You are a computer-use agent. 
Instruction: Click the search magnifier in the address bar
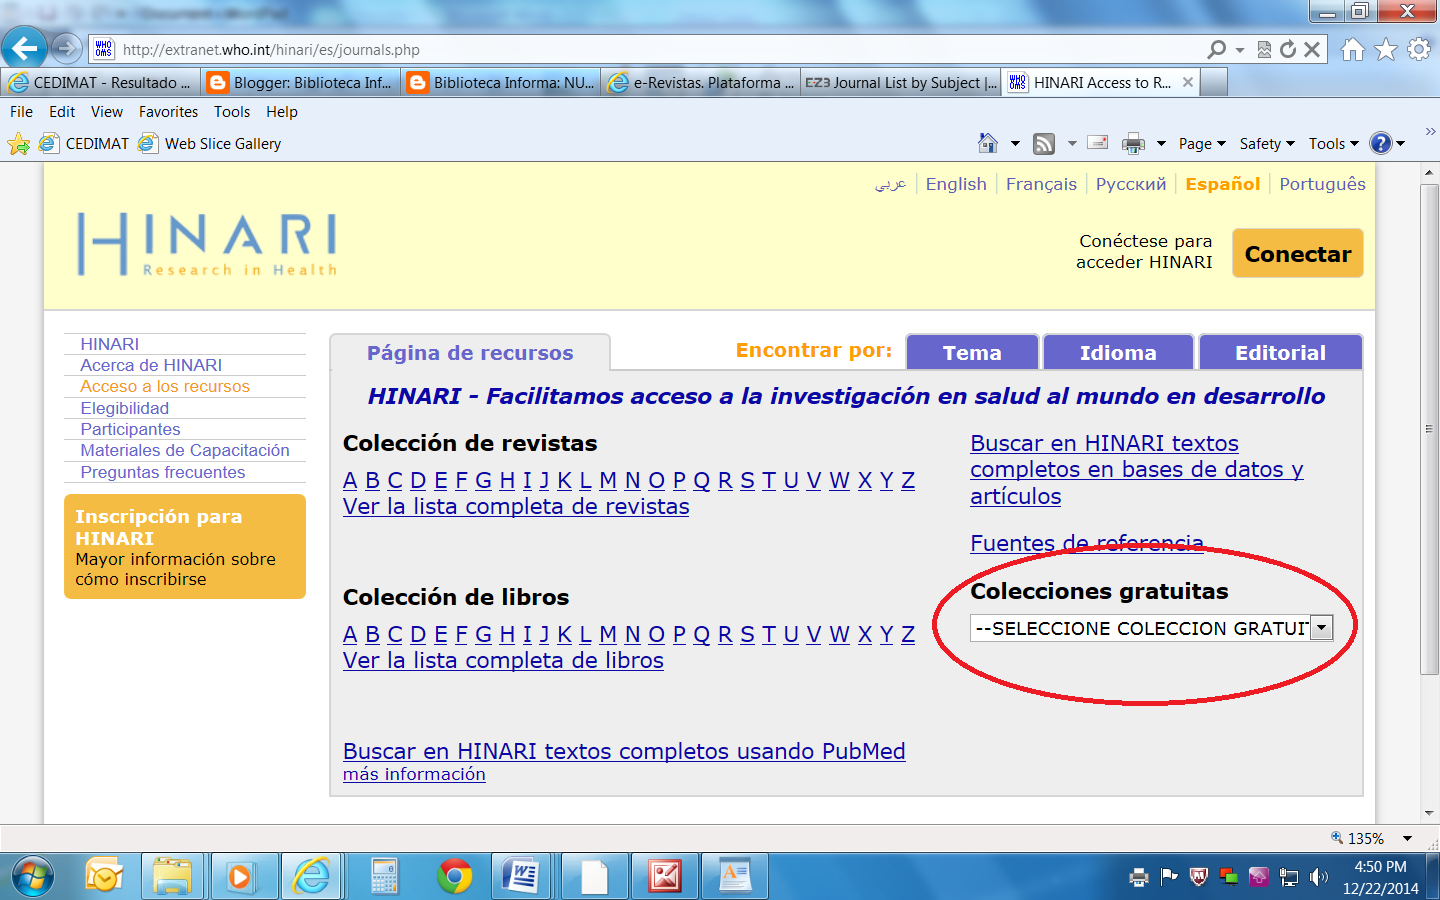(x=1216, y=49)
